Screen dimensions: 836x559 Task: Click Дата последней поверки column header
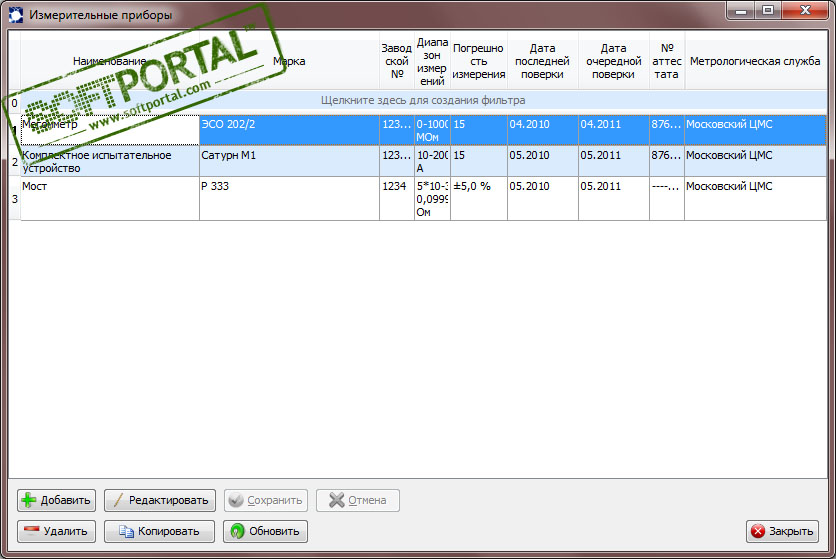[543, 61]
